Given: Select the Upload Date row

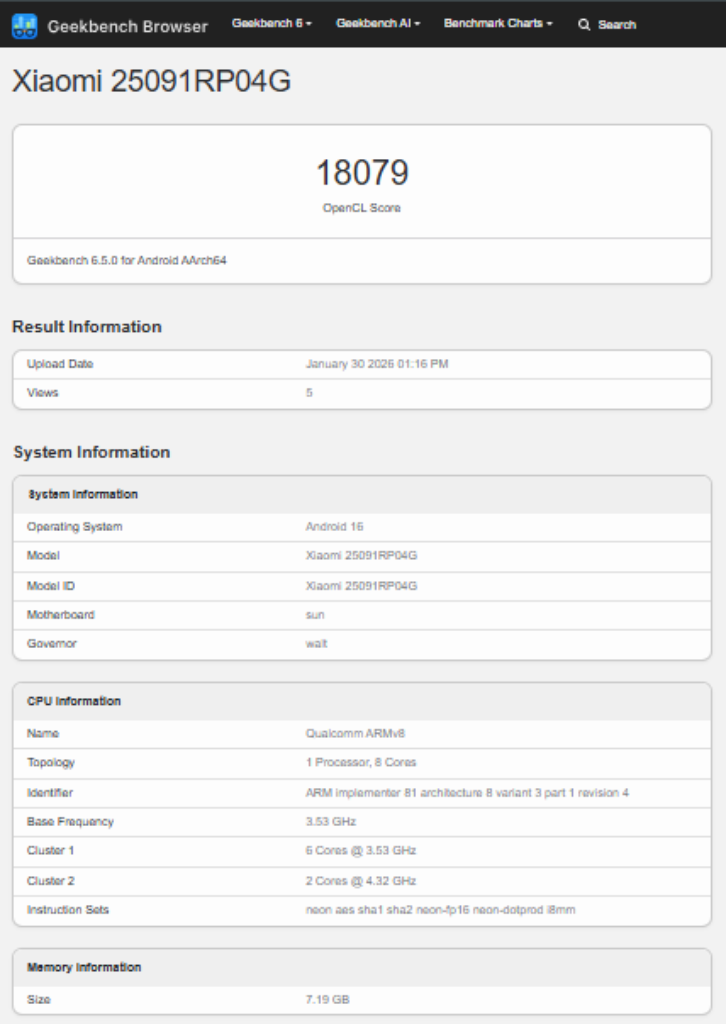Looking at the screenshot, I should pyautogui.click(x=363, y=364).
